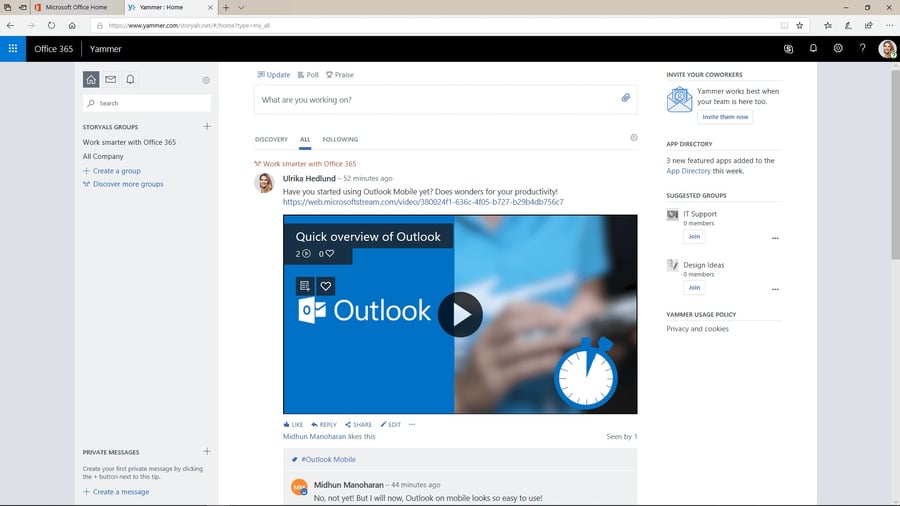
Task: Edit Ulrika Hedlund's post
Action: tap(391, 425)
